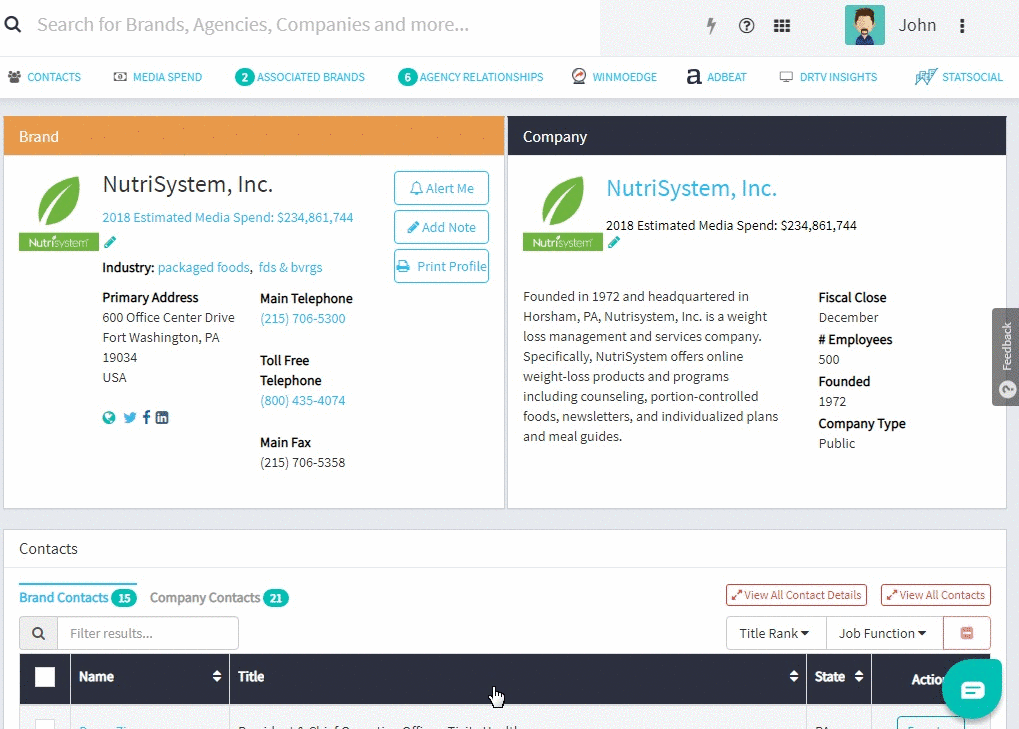
Task: Switch to the Brand Contacts tab
Action: [78, 597]
